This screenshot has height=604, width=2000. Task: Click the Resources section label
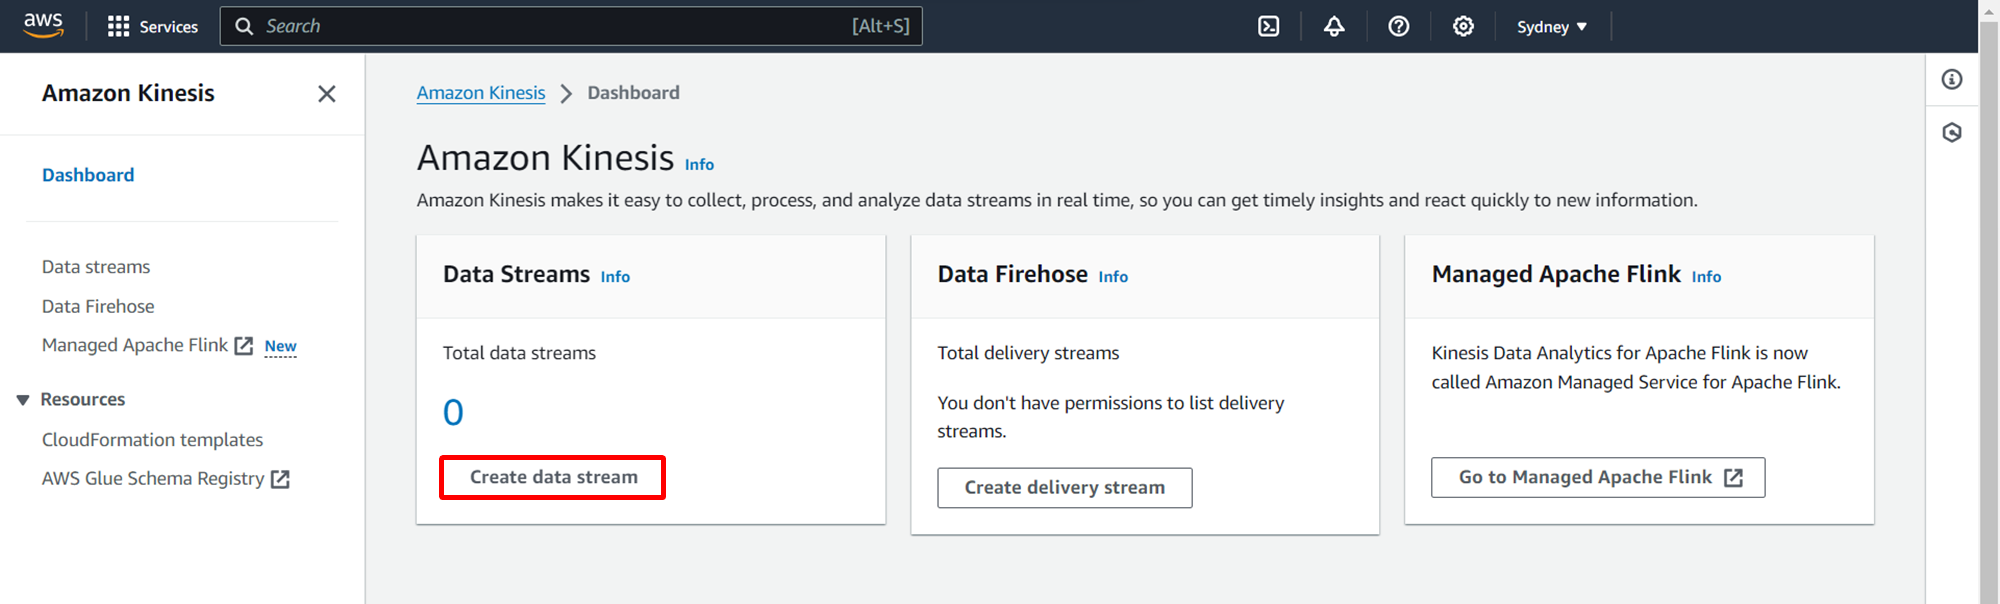point(83,400)
